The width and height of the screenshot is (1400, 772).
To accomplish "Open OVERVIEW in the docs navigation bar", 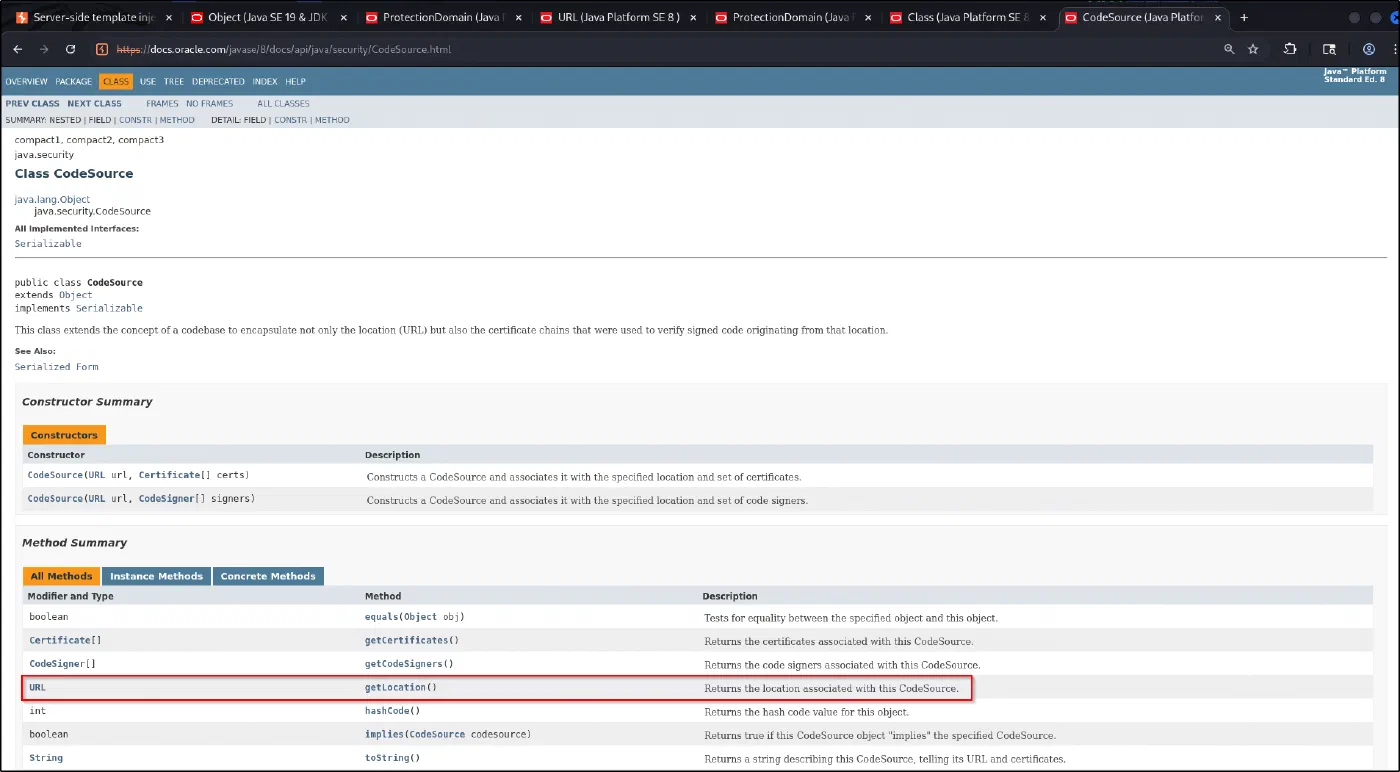I will pos(26,82).
